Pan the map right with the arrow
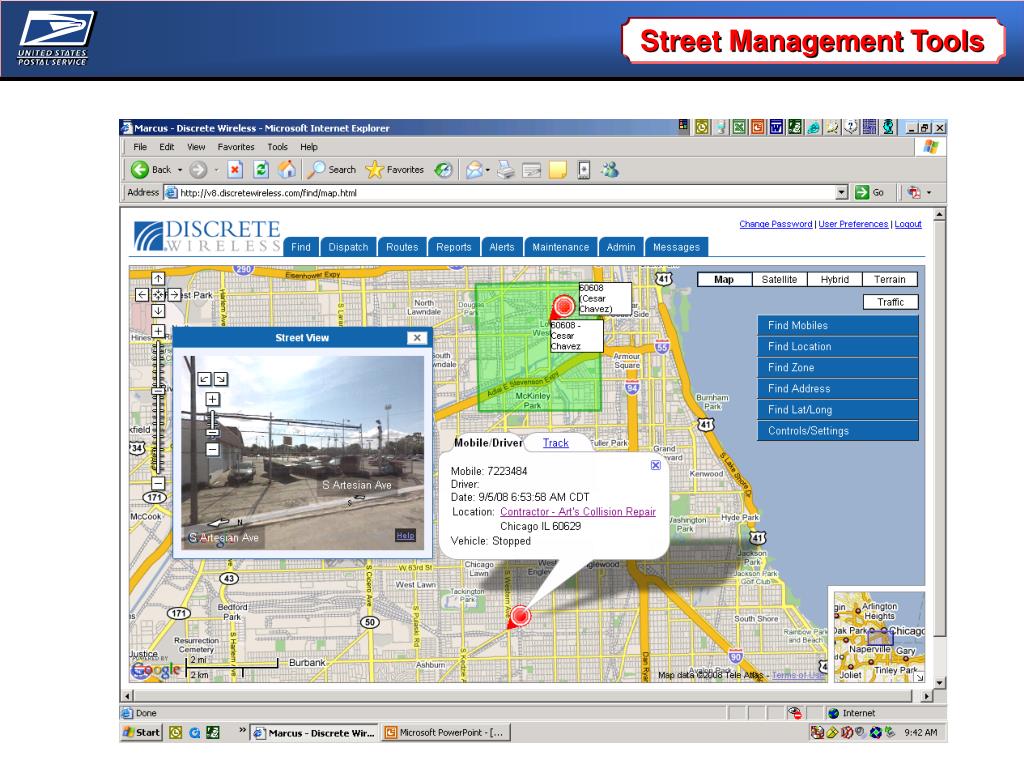 tap(174, 295)
